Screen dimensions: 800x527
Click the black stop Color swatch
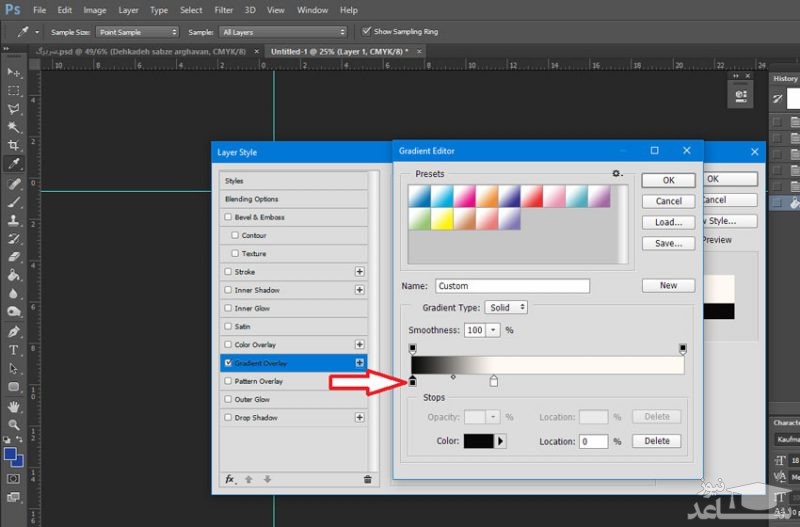click(478, 441)
